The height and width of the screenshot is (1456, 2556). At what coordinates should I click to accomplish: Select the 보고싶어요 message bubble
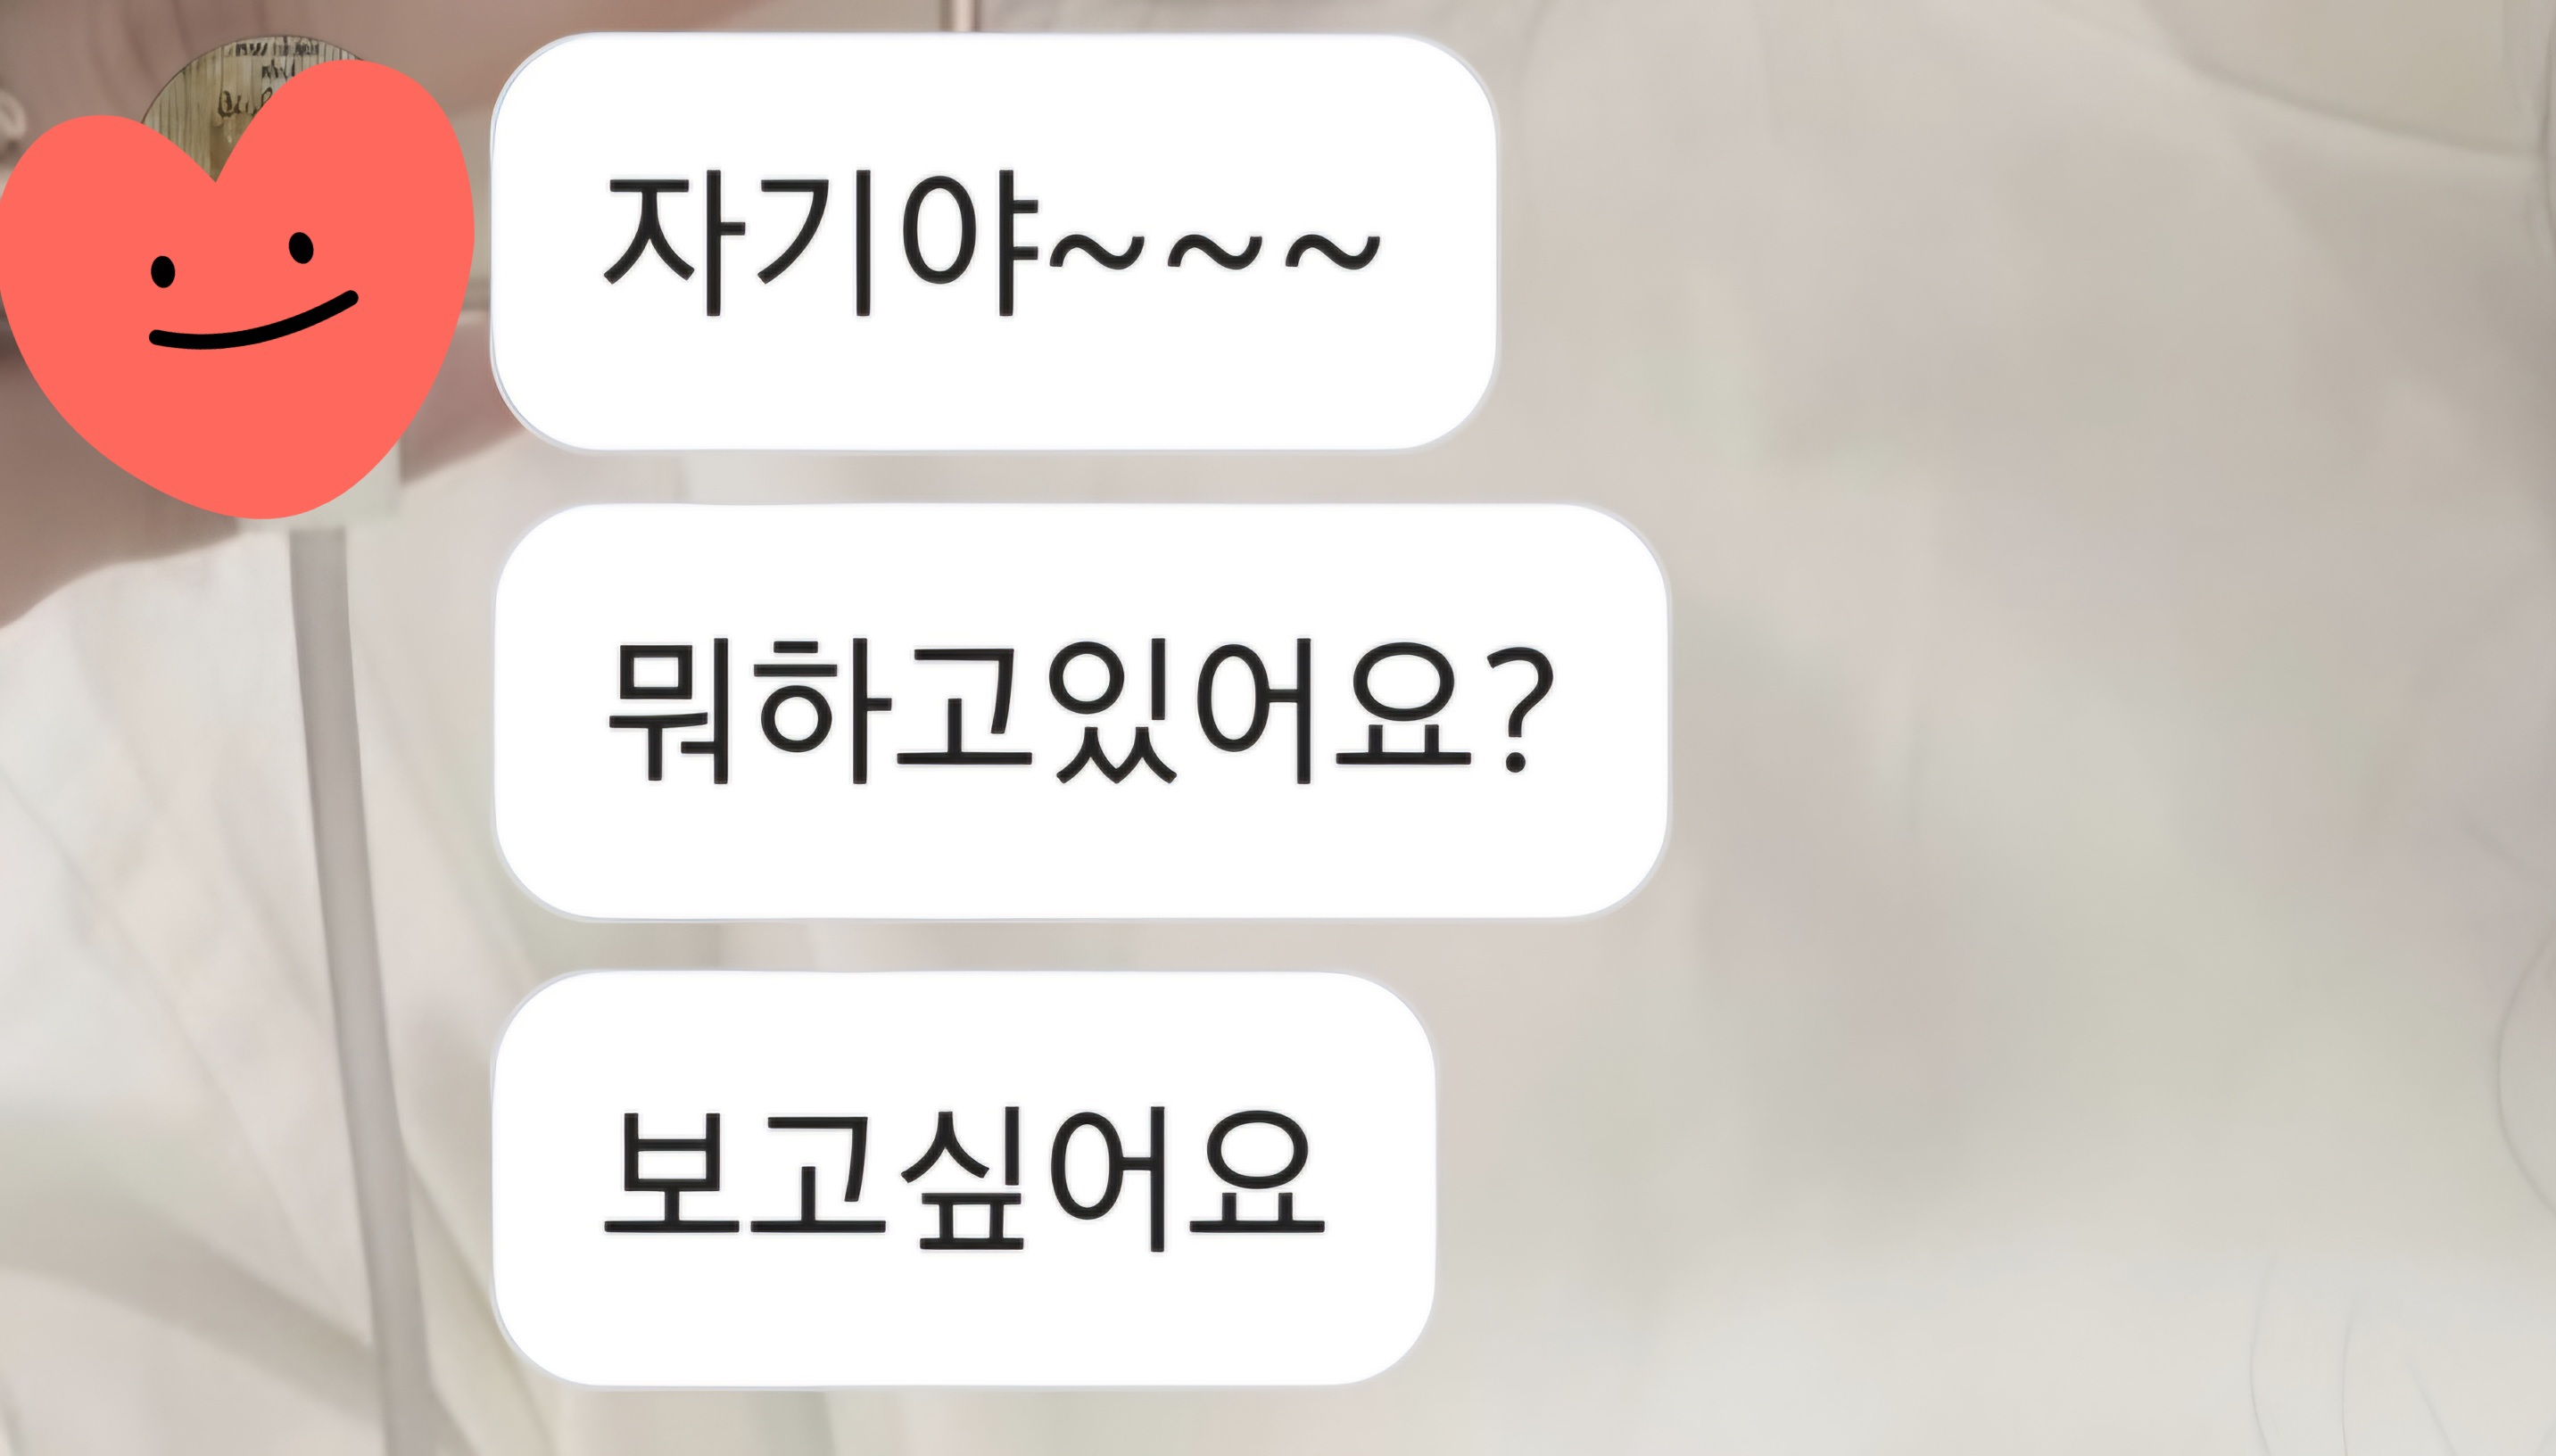964,1178
